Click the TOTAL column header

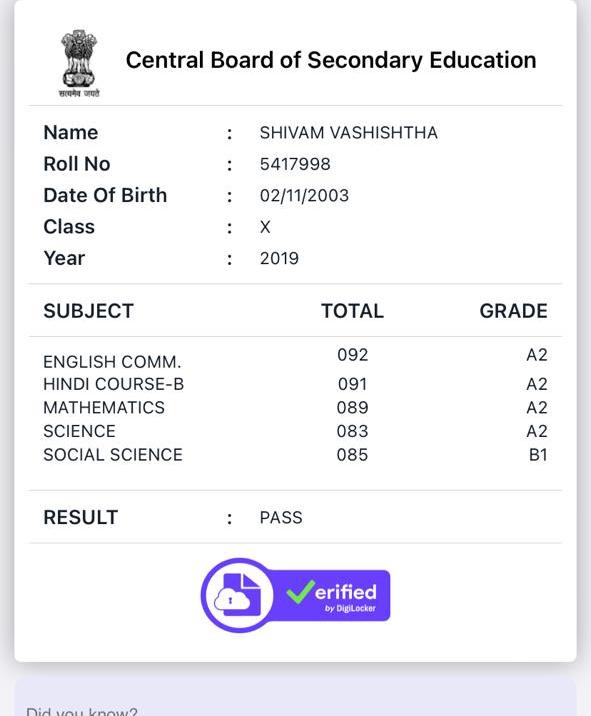click(x=353, y=311)
